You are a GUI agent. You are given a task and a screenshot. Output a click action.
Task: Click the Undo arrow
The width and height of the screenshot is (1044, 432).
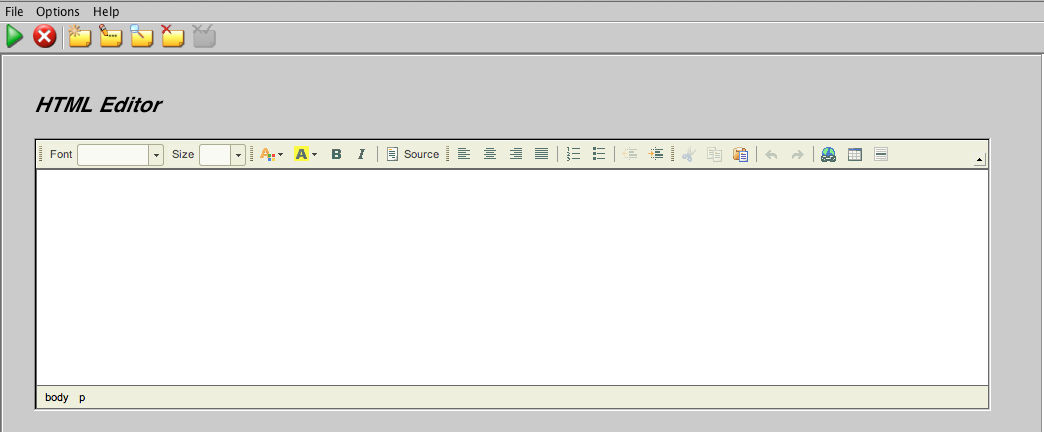coord(772,154)
